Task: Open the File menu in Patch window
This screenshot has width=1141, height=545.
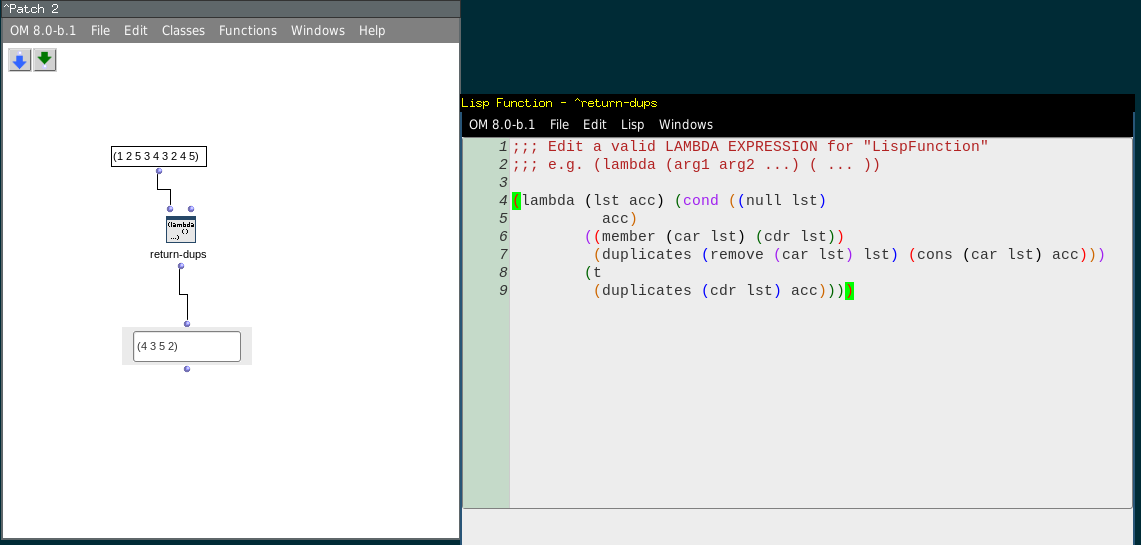Action: 100,31
